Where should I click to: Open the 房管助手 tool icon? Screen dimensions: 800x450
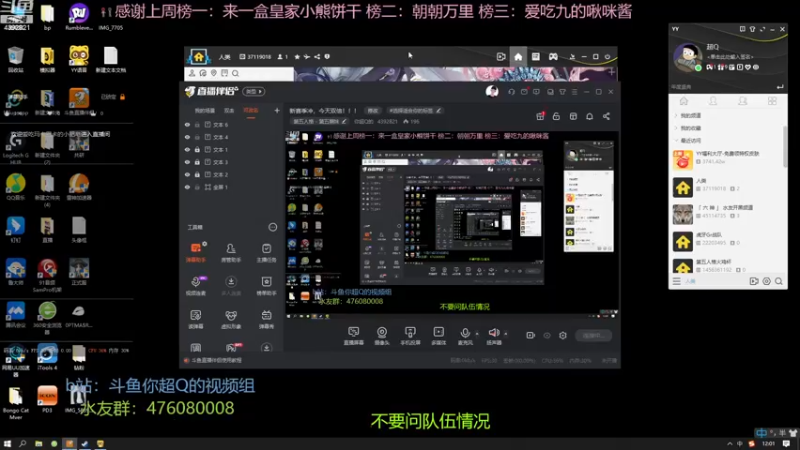(231, 252)
